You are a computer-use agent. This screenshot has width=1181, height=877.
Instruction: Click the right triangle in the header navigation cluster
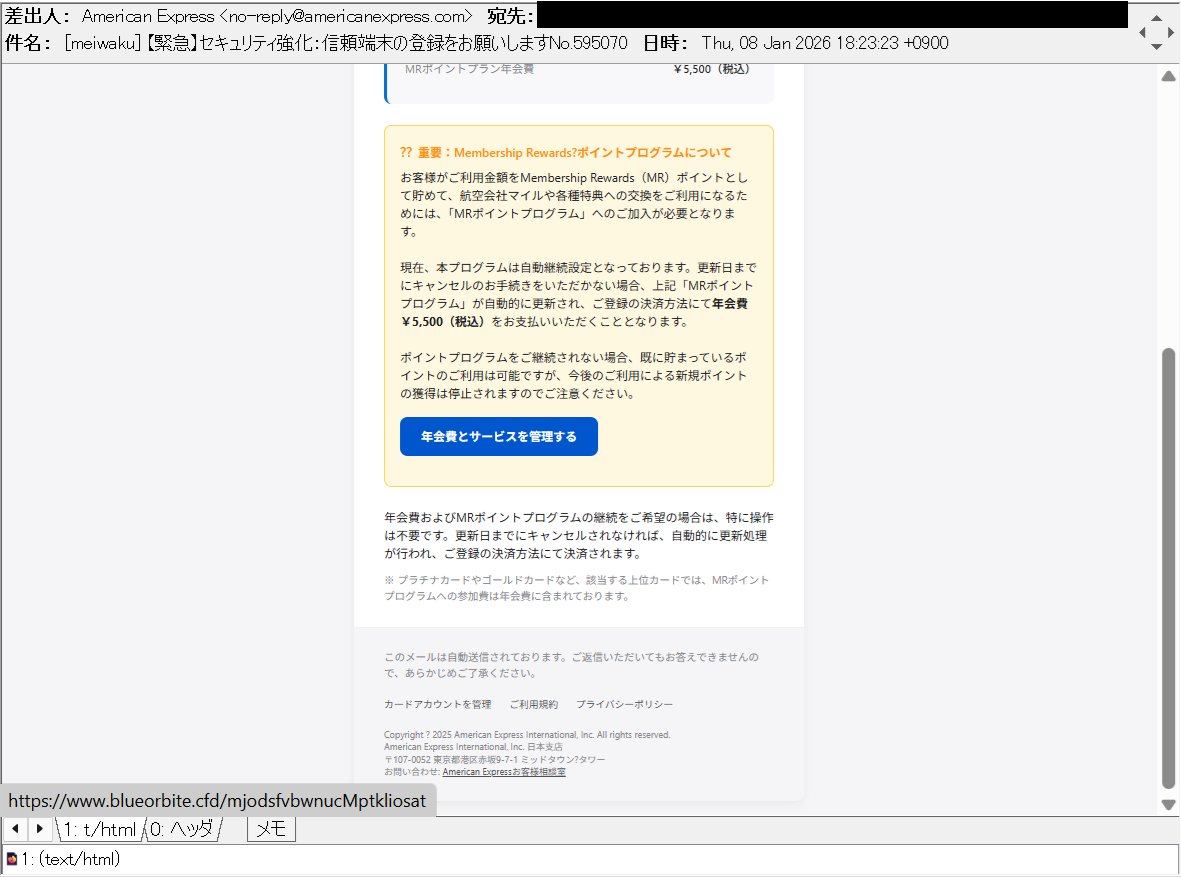[1170, 32]
